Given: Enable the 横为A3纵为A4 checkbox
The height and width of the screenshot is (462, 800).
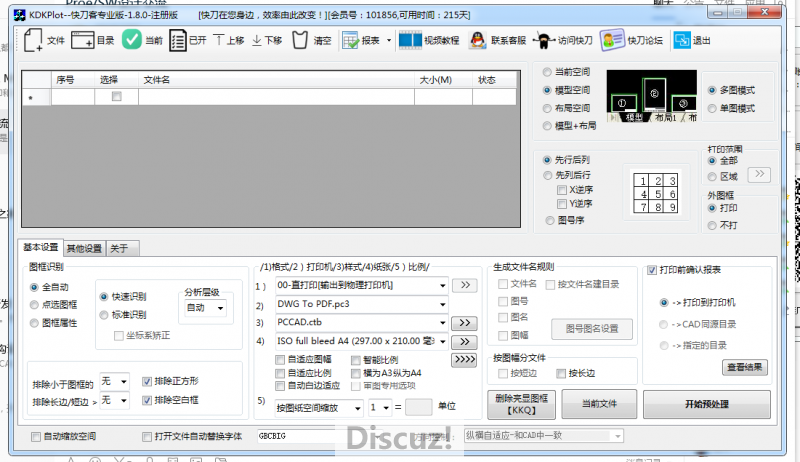Looking at the screenshot, I should point(356,373).
